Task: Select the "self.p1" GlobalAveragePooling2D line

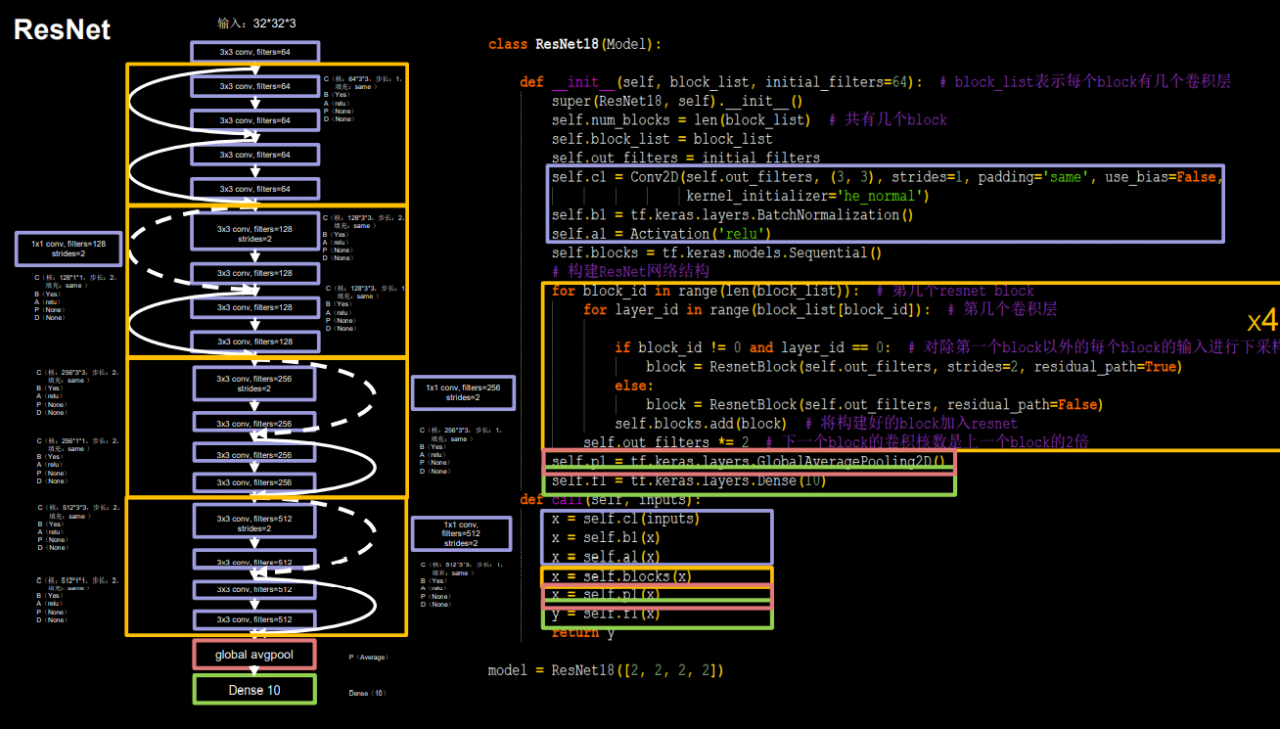Action: [749, 462]
